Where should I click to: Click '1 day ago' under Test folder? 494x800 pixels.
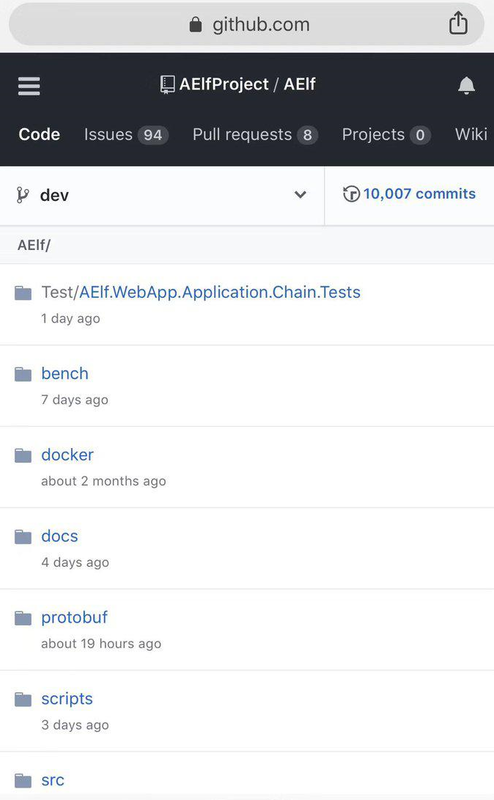point(70,318)
